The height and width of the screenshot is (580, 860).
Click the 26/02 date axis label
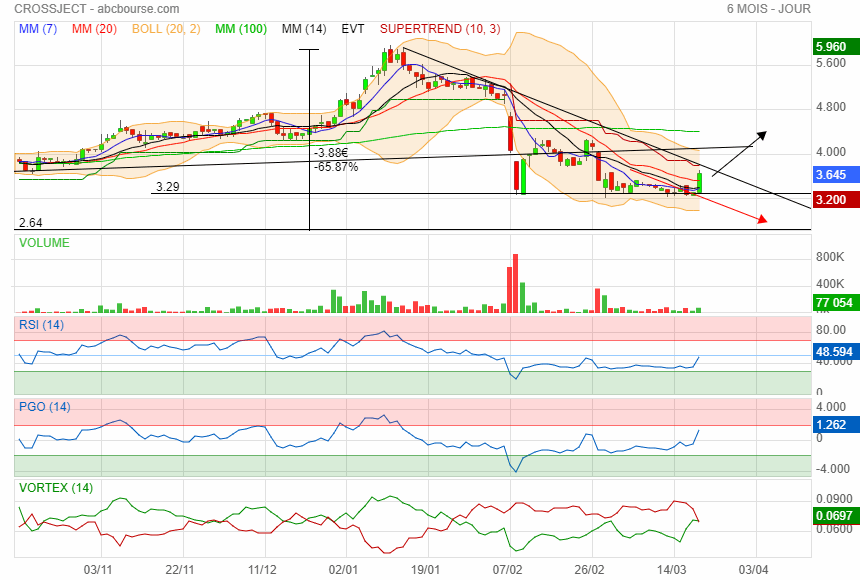coord(590,570)
